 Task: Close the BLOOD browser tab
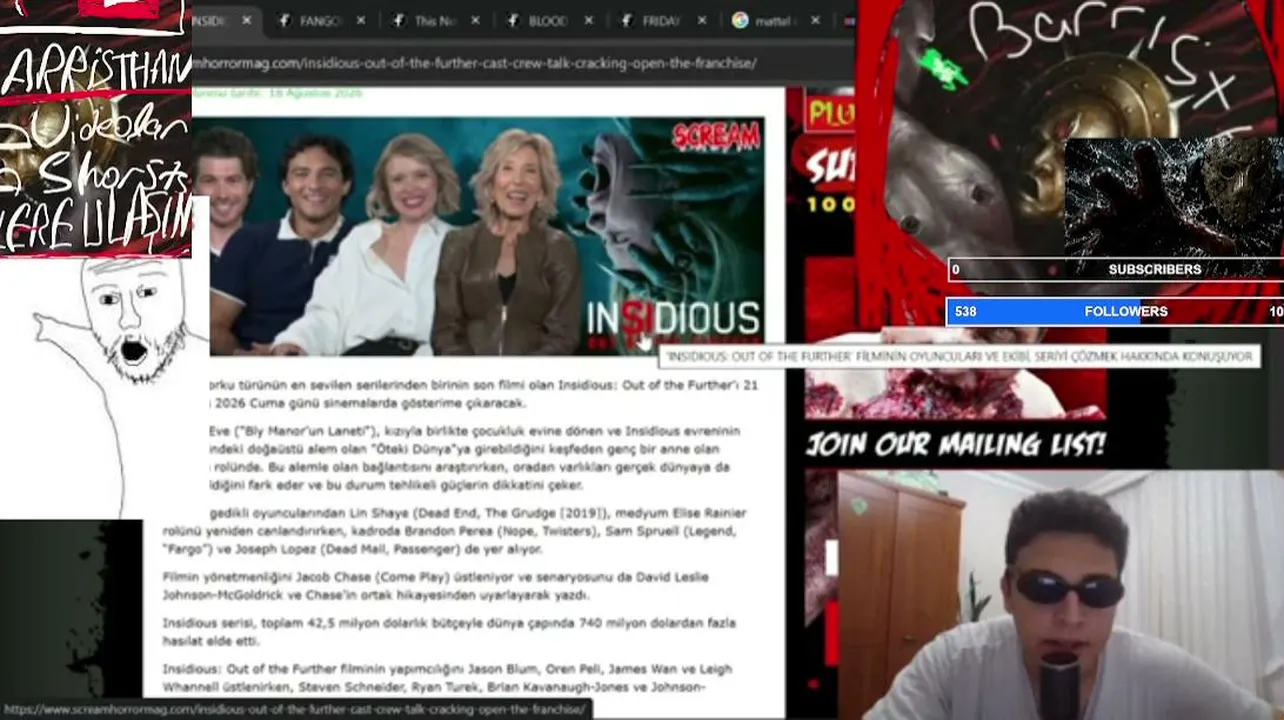(588, 20)
